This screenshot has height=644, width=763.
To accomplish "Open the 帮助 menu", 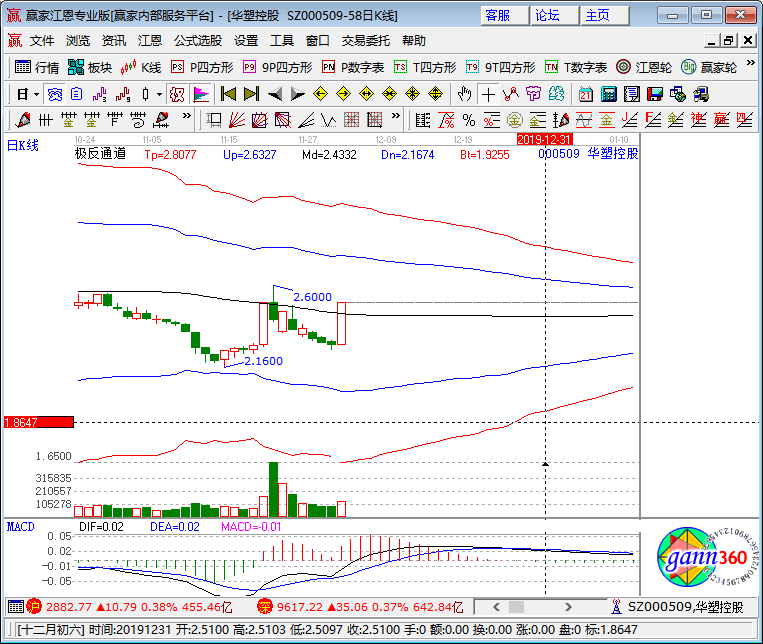I will pos(414,40).
